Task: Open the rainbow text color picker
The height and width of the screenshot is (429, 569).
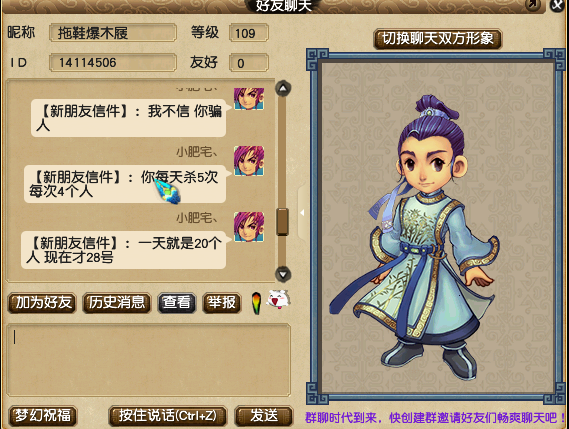Action: (256, 303)
